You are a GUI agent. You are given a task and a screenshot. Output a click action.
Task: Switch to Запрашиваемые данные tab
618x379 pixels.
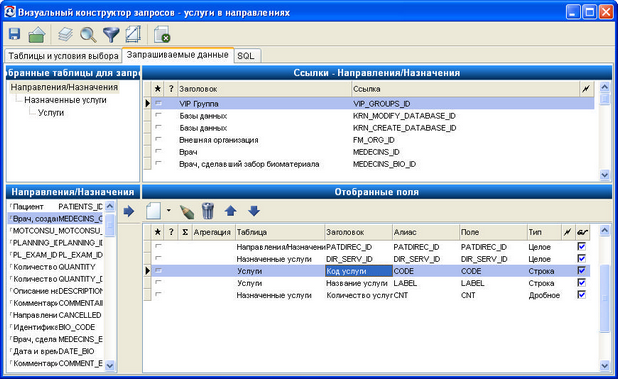[x=178, y=55]
